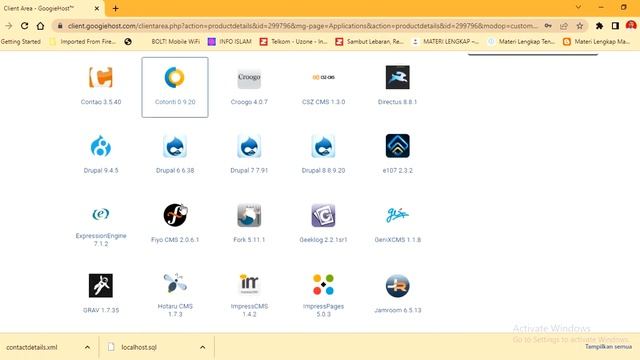View the site lock security info
Screen dimensions: 640x360
point(60,26)
